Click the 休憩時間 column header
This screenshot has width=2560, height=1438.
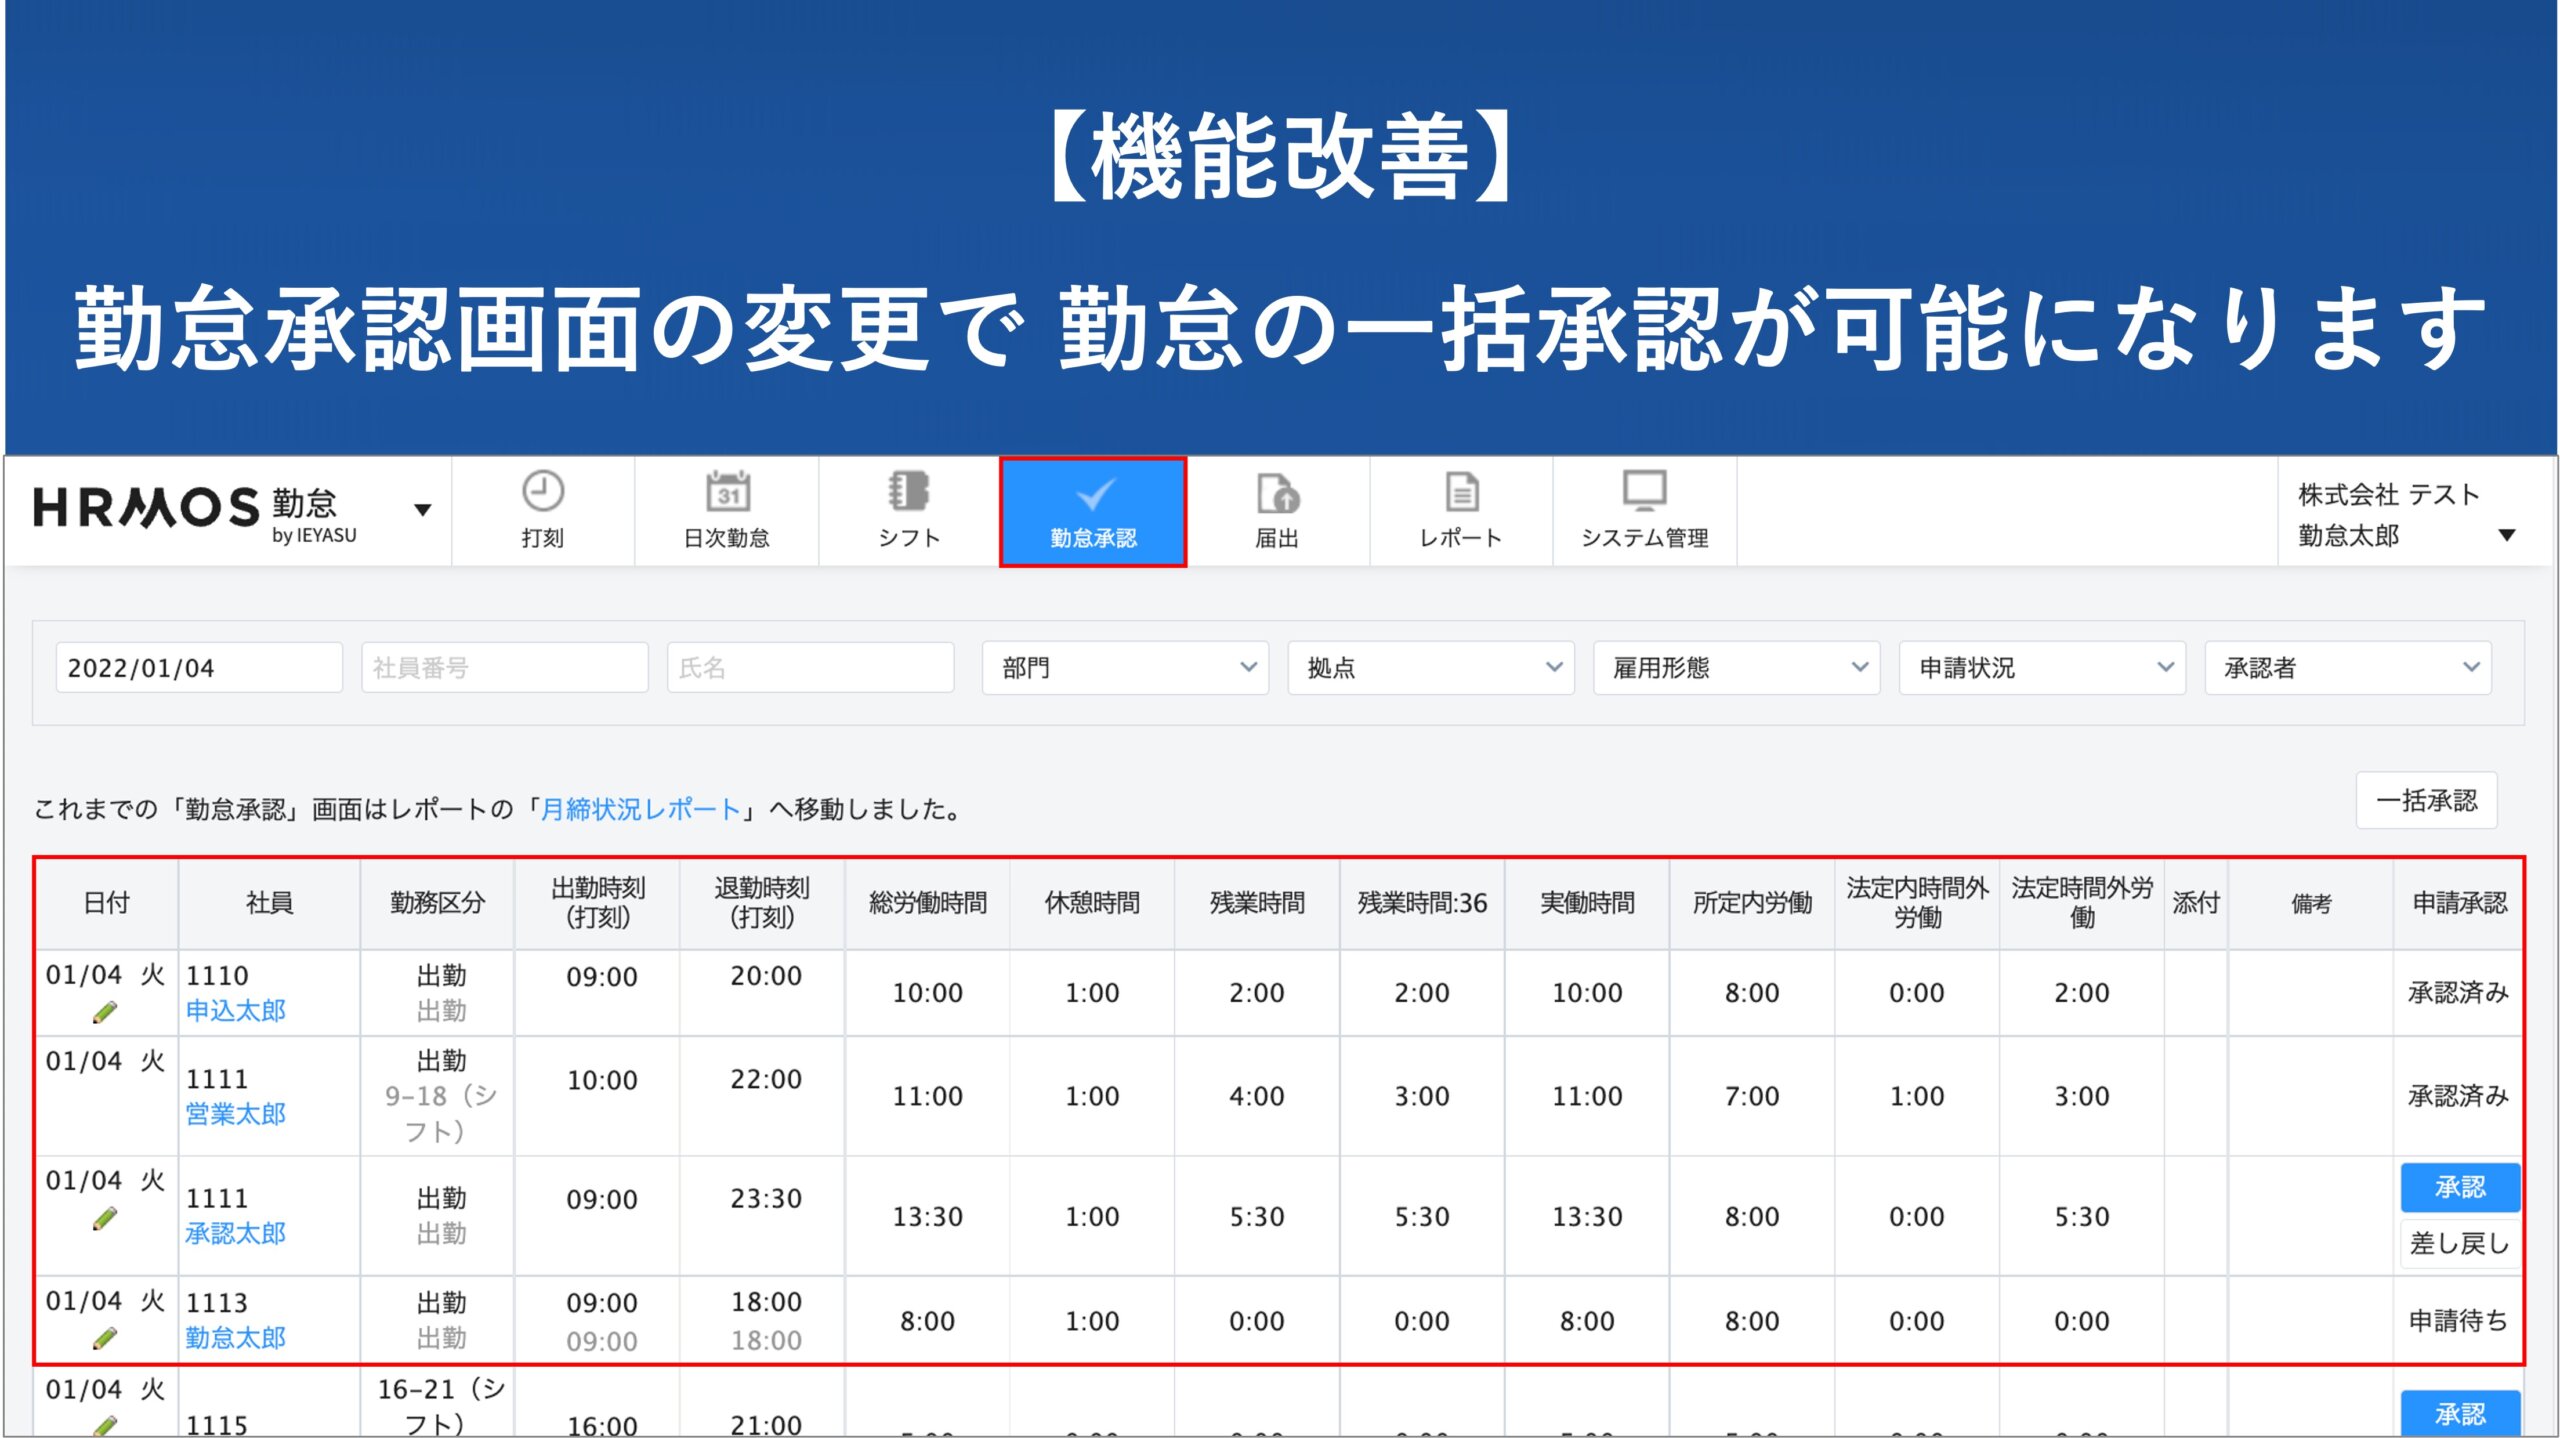1092,903
